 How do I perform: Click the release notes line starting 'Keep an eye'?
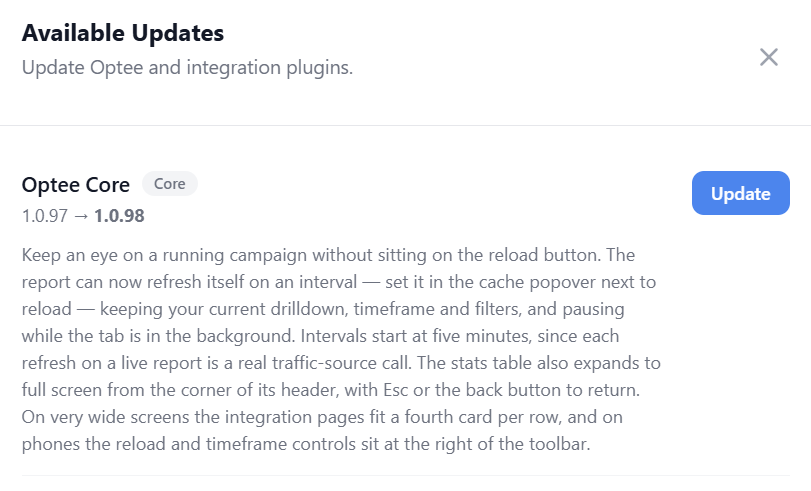pos(328,255)
